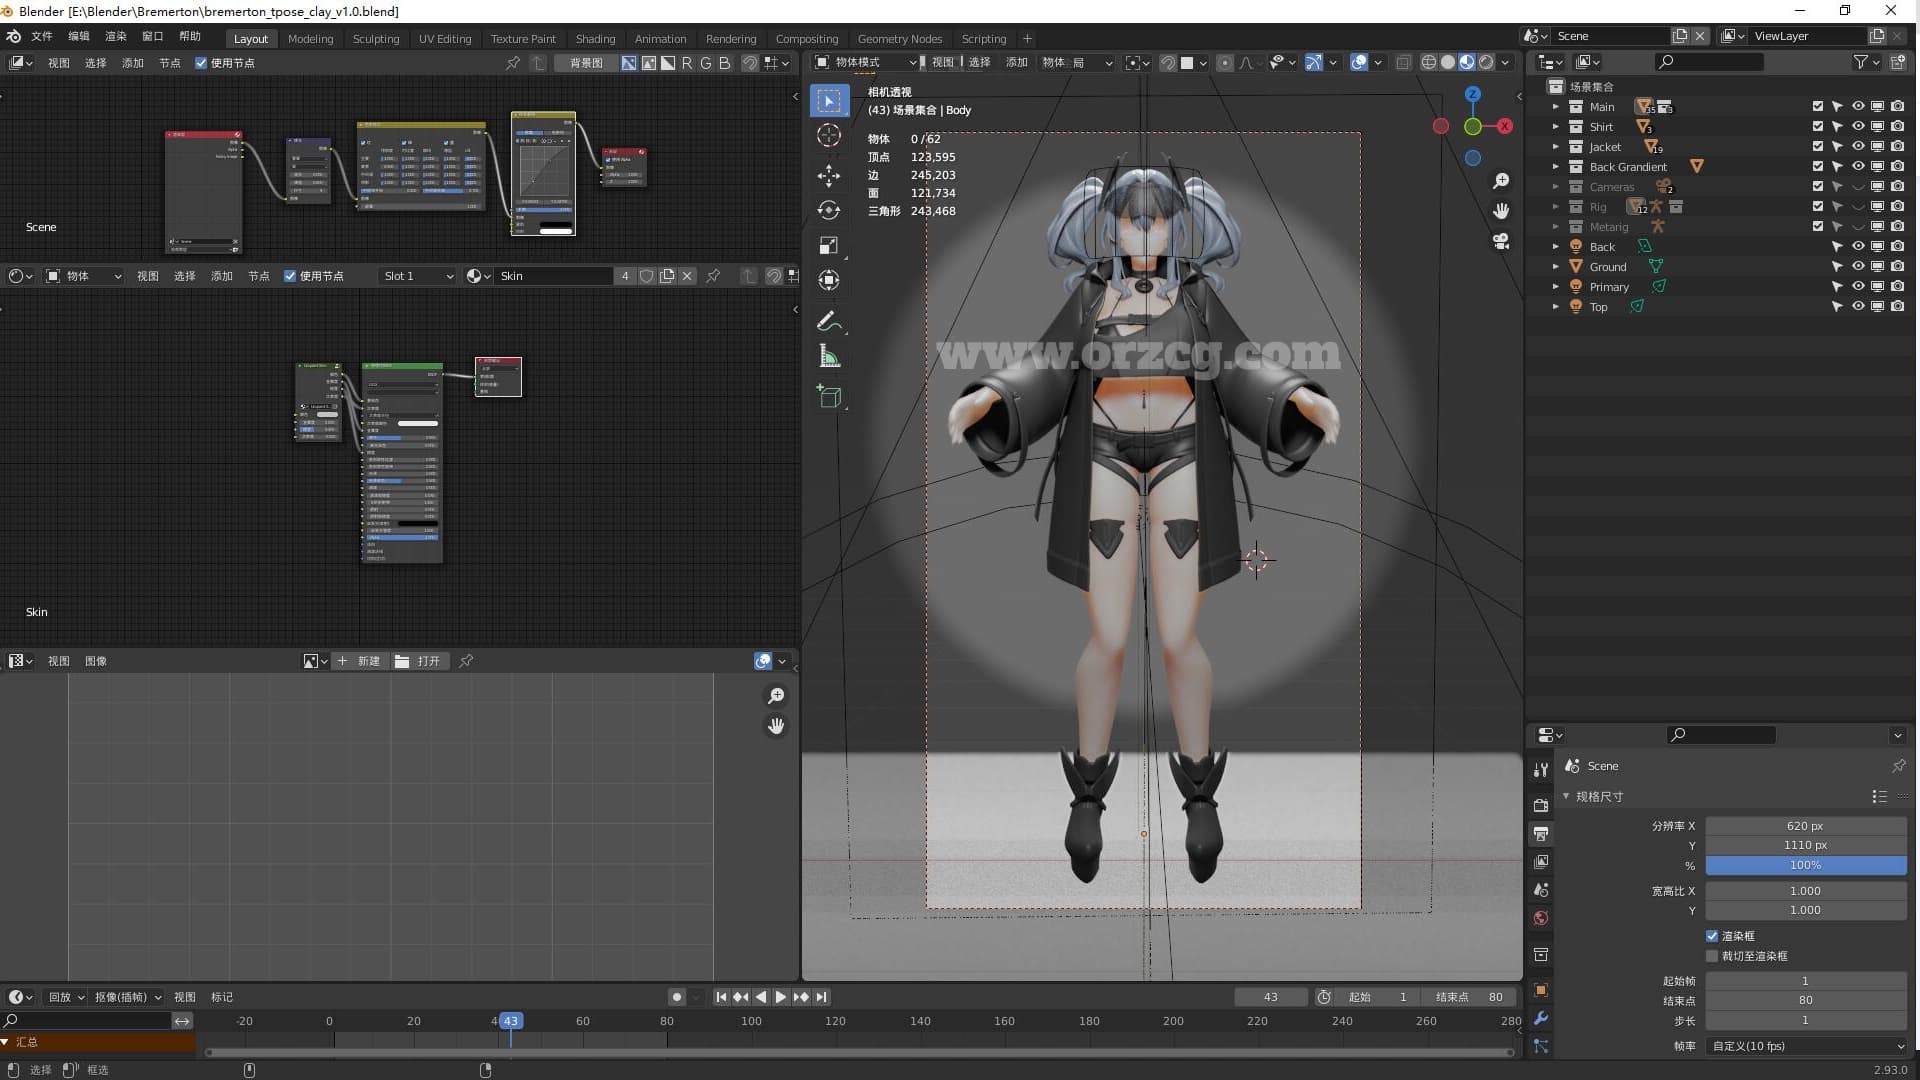Click the New image button in image editor
This screenshot has height=1080, width=1920.
click(x=359, y=661)
